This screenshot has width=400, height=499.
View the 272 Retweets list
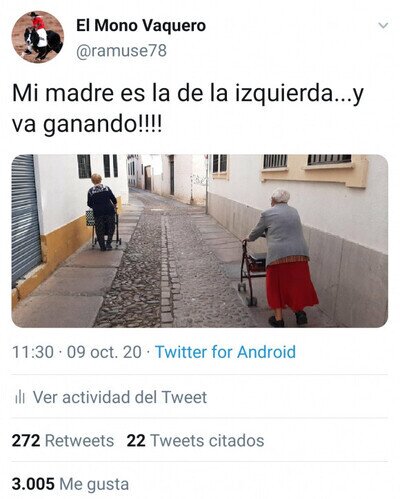tap(63, 440)
